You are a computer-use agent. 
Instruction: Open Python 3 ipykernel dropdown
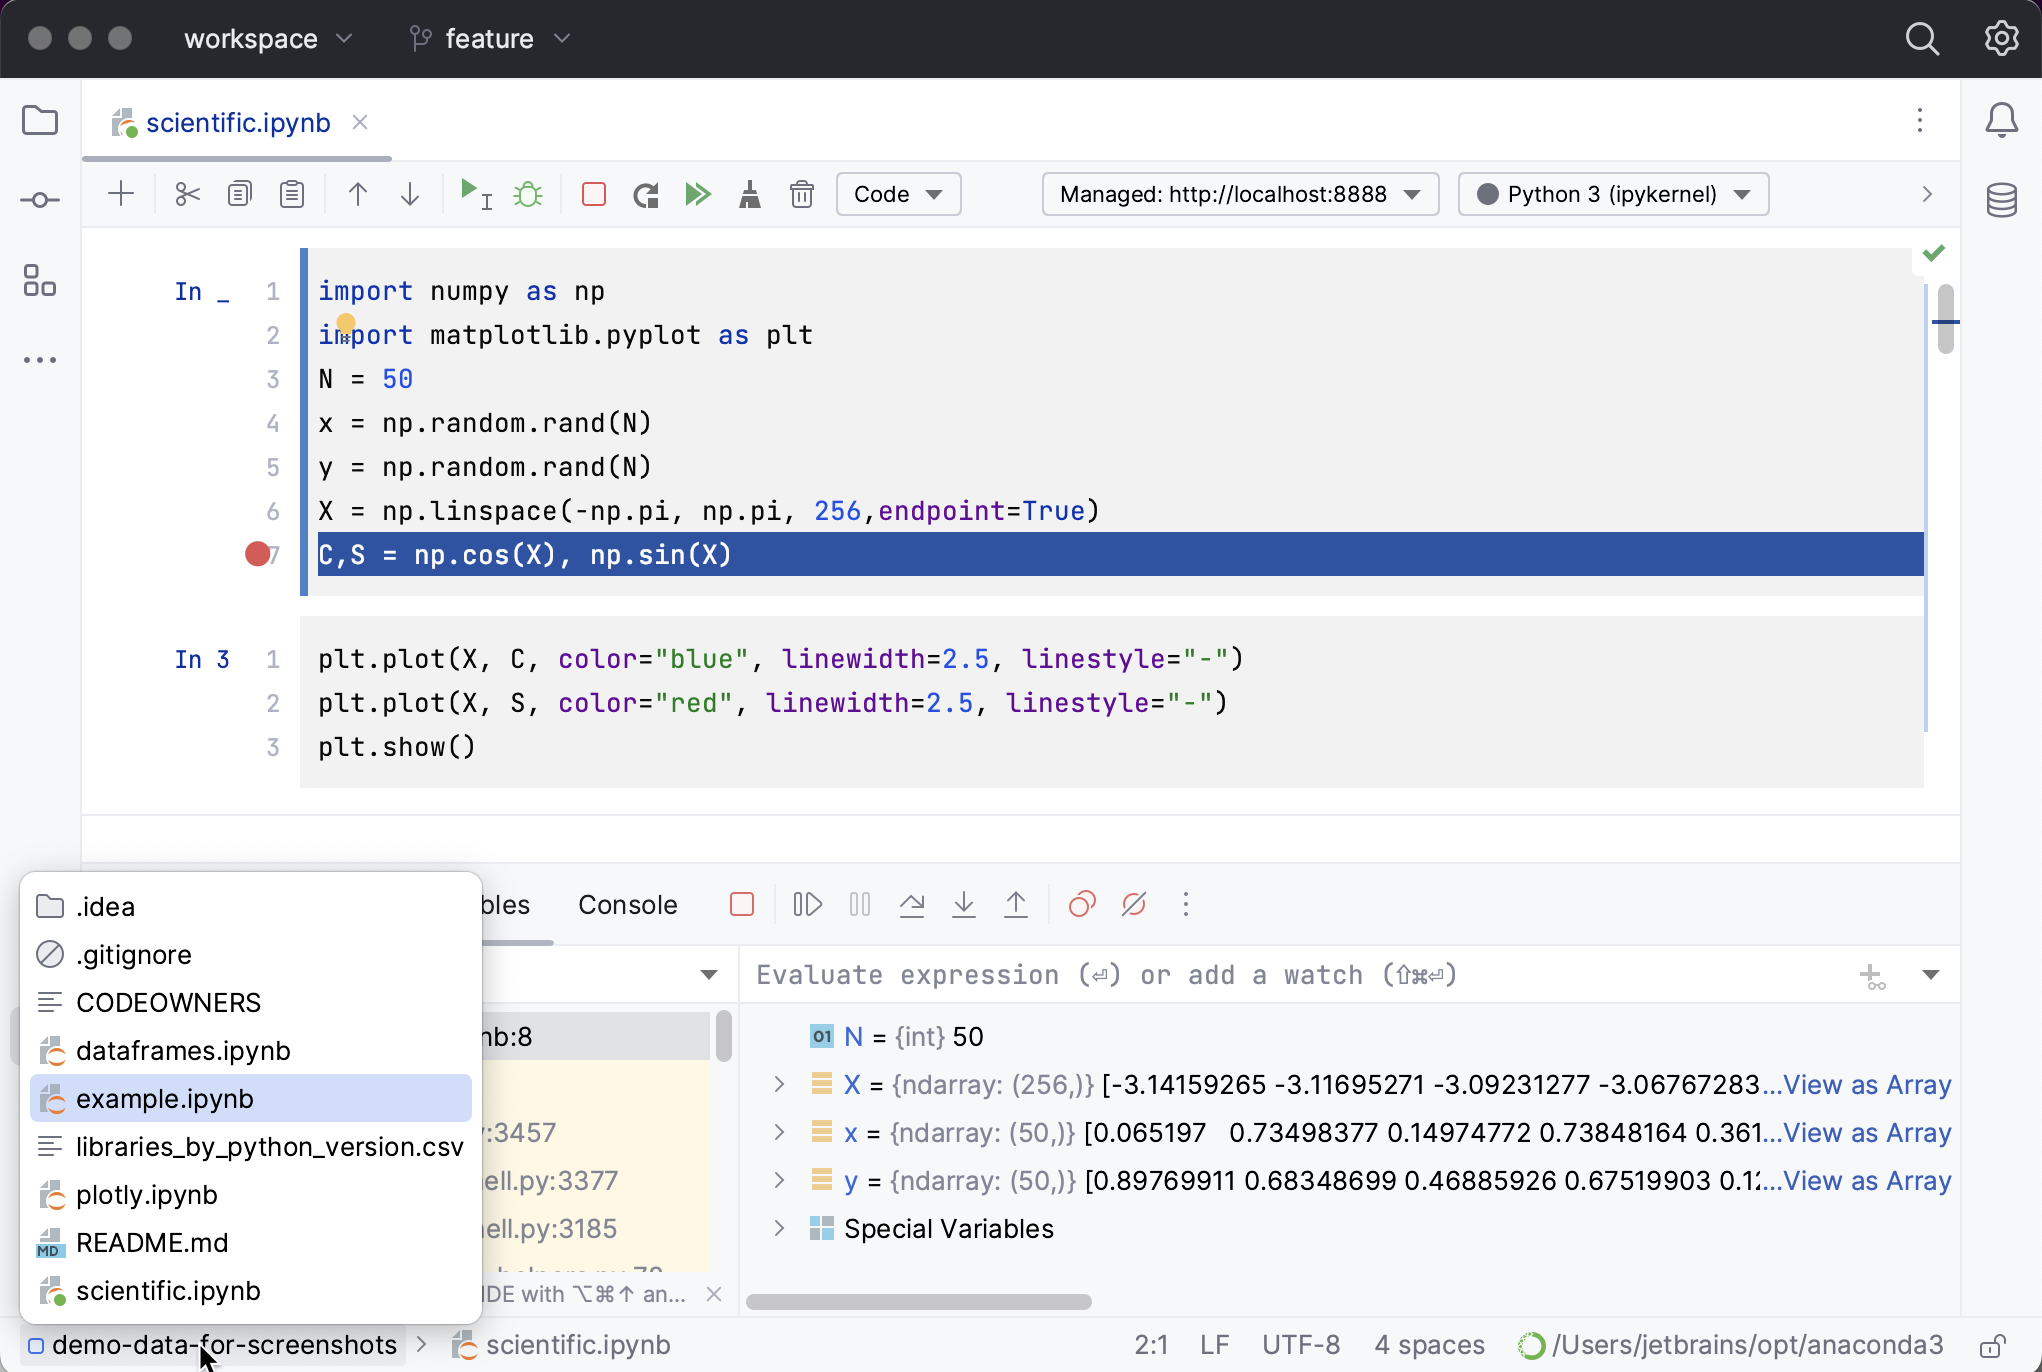[1613, 194]
